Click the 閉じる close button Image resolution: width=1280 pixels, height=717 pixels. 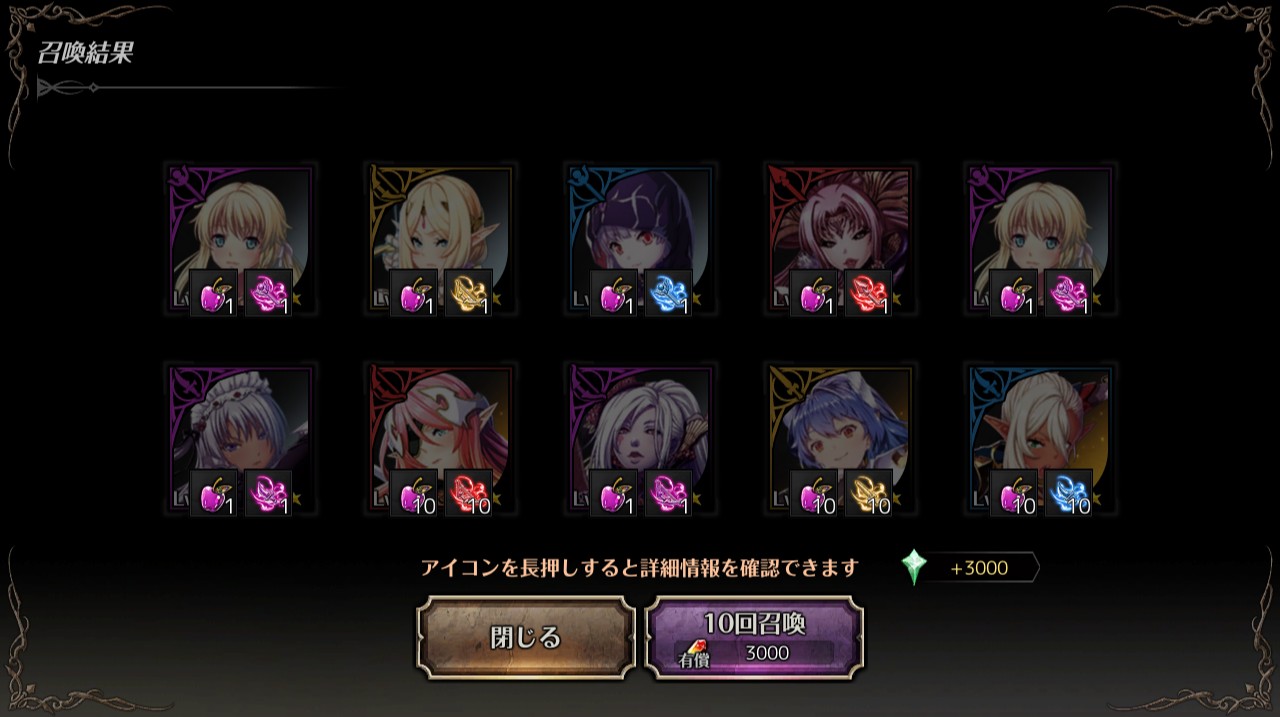(x=526, y=638)
